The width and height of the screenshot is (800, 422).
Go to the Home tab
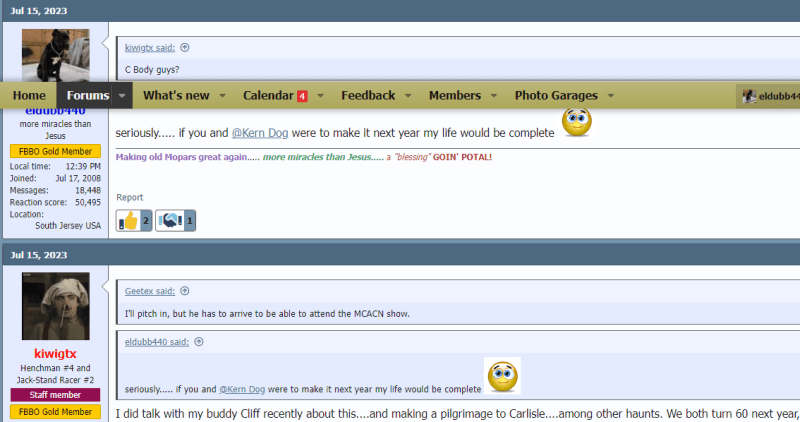(29, 95)
